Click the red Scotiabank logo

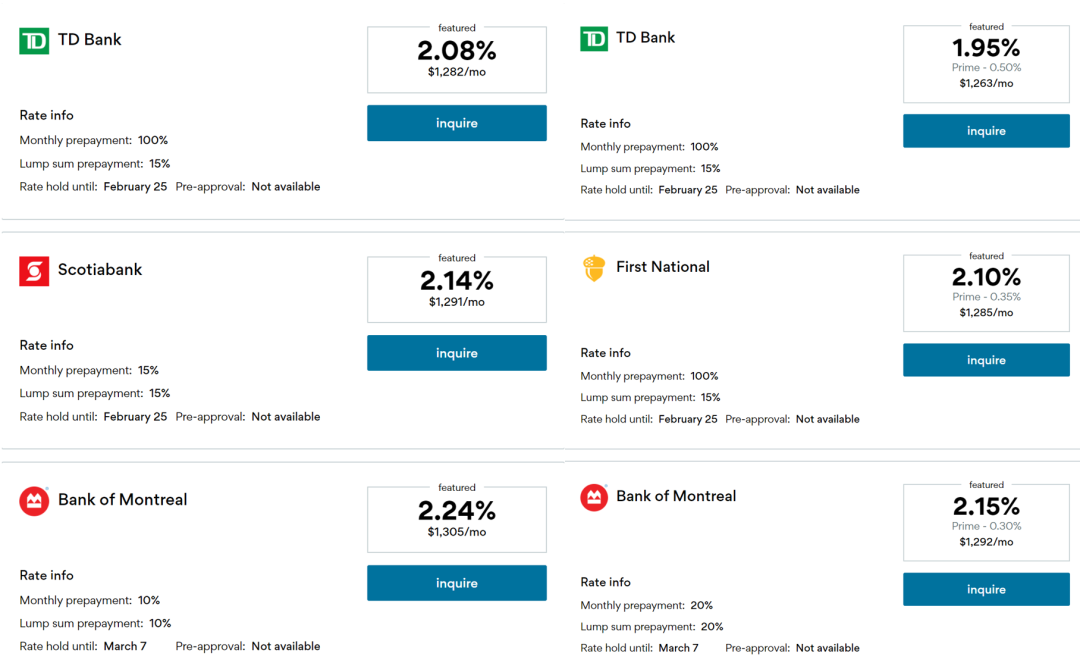34,271
